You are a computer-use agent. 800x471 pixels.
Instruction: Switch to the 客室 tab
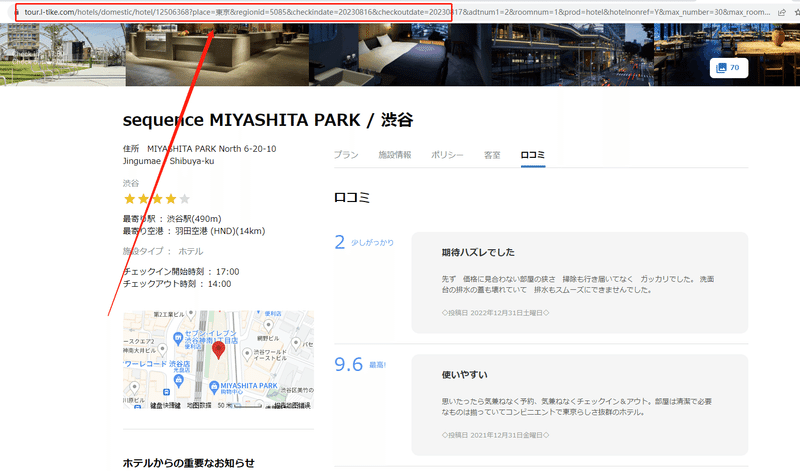pos(492,155)
